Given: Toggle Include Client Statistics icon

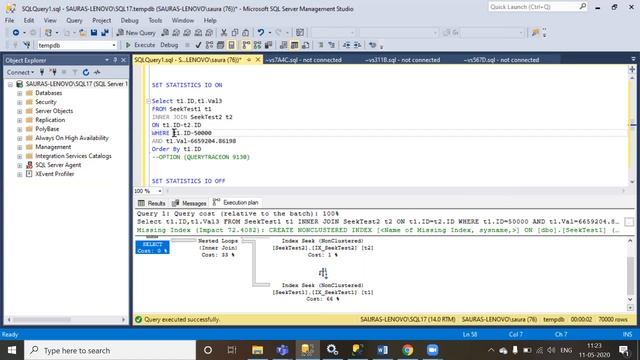Looking at the screenshot, I should (x=268, y=45).
